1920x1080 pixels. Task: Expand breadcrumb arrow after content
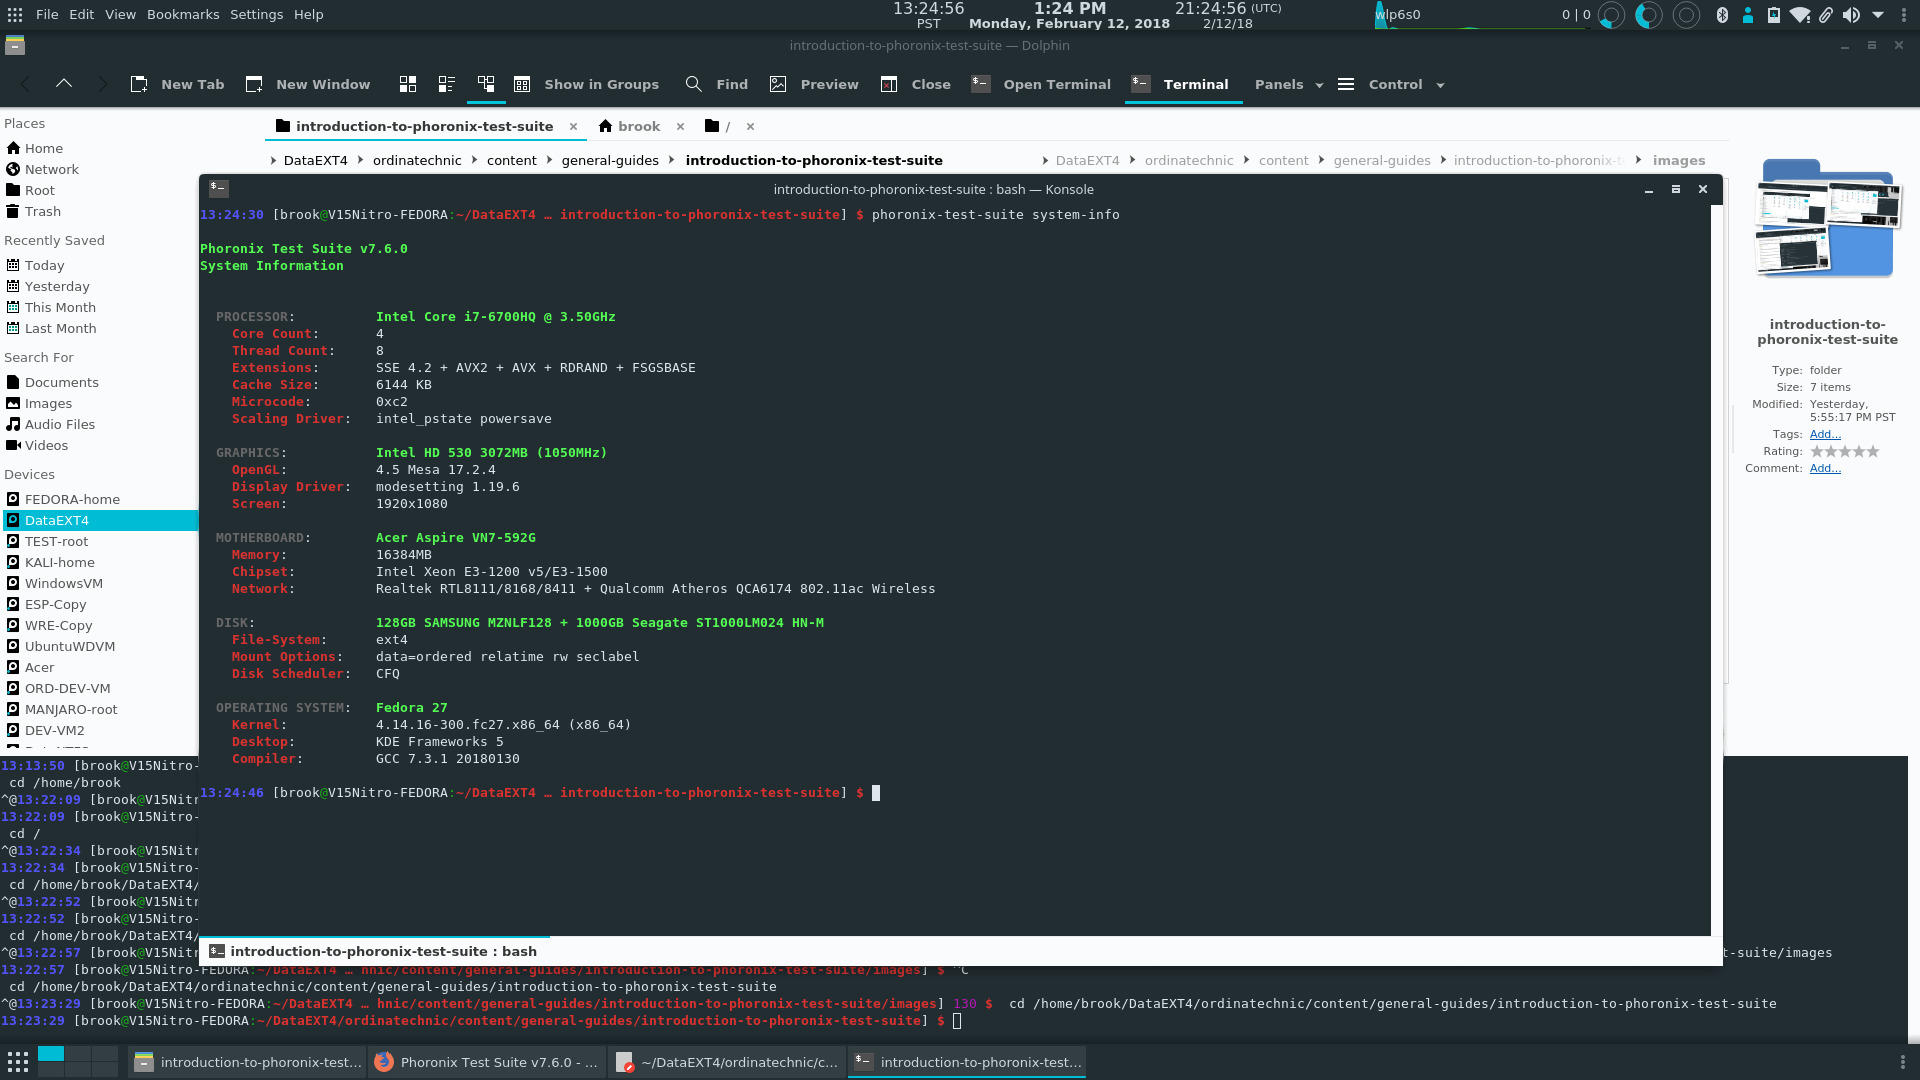point(549,160)
